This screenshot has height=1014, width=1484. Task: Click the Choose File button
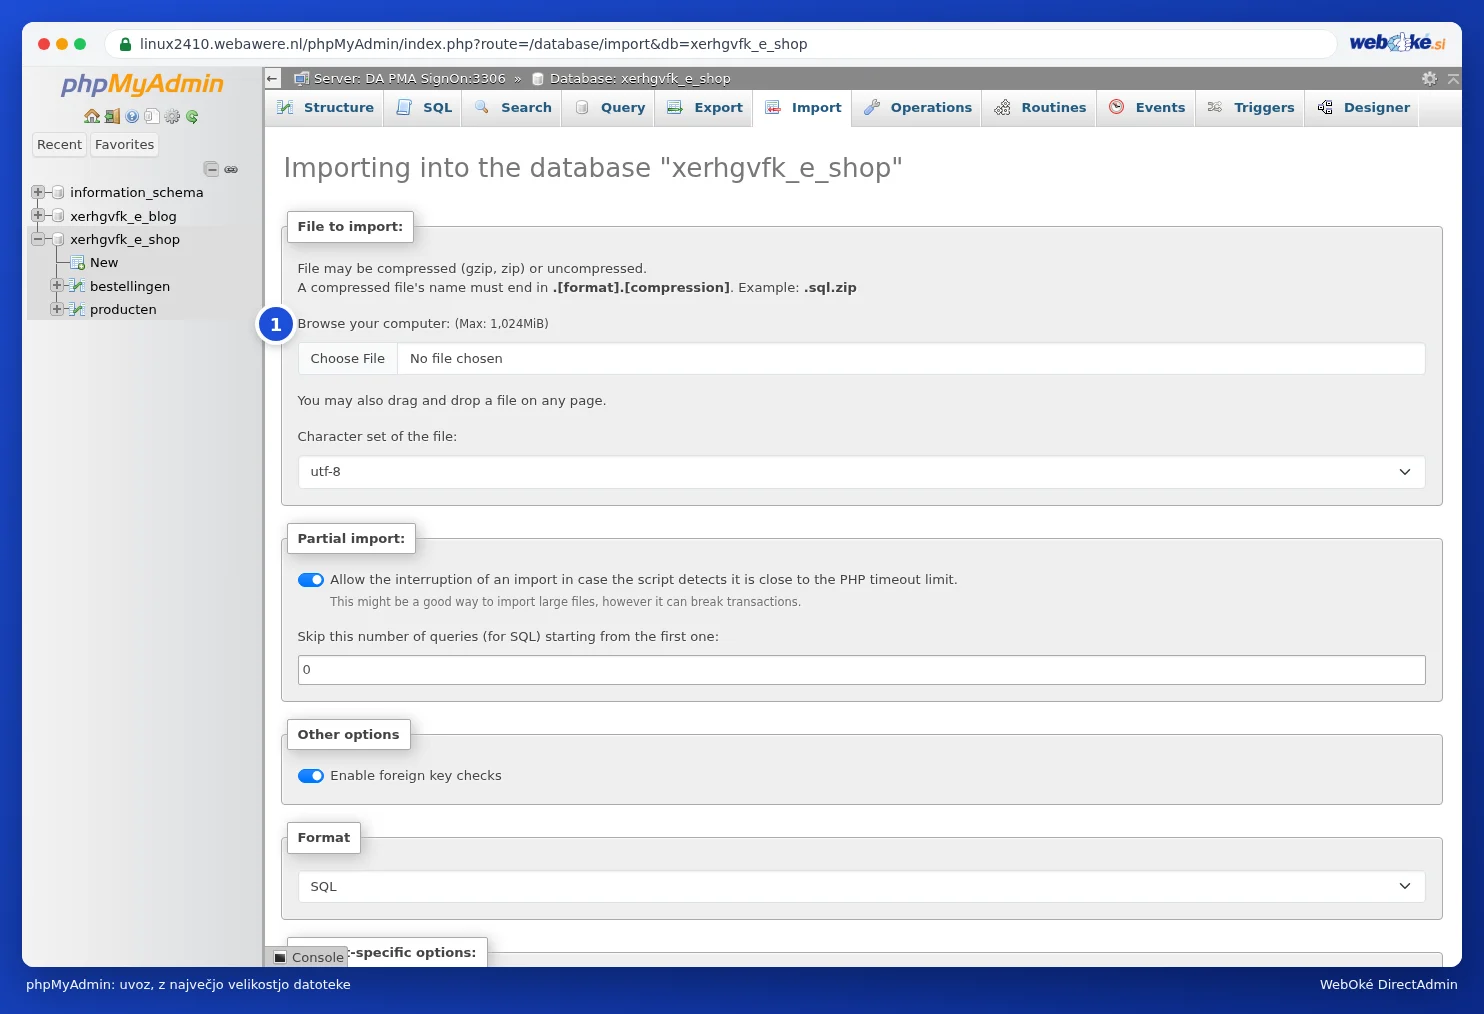click(x=348, y=359)
